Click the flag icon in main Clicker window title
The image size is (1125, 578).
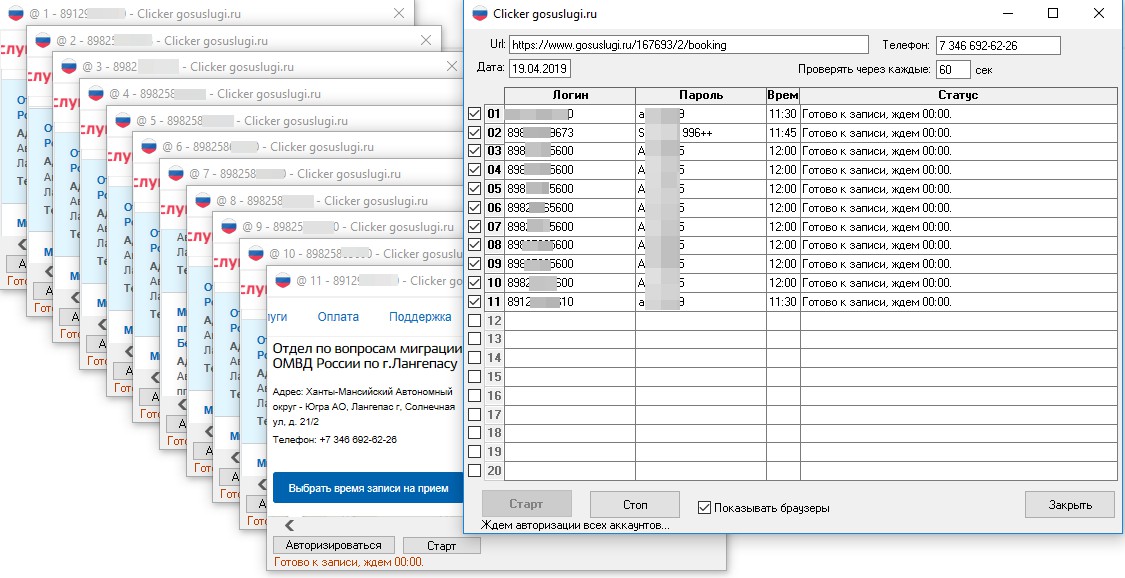click(479, 14)
